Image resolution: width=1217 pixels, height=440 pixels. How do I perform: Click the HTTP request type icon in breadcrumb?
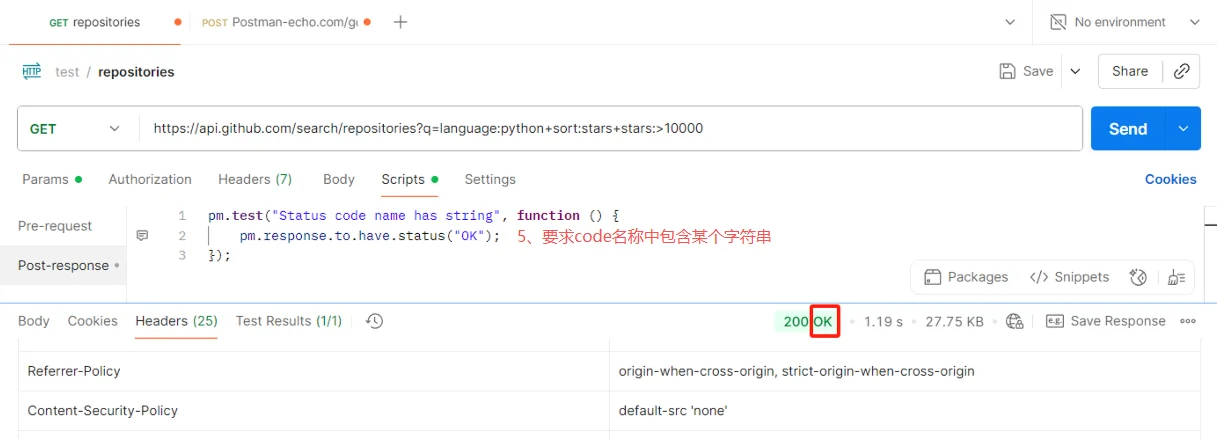[x=32, y=71]
